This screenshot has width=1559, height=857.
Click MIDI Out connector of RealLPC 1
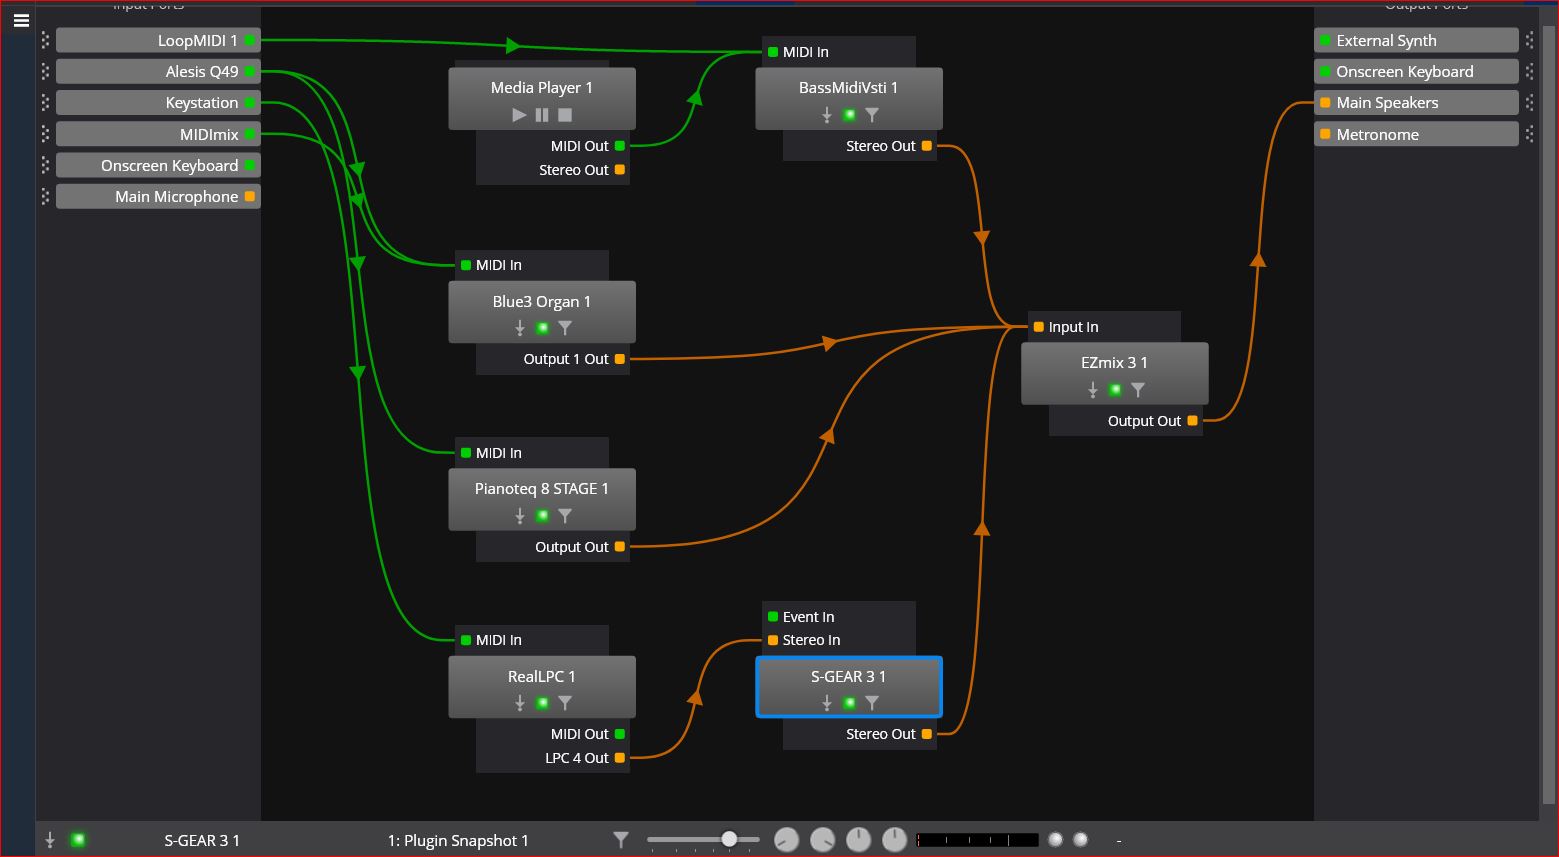click(620, 734)
